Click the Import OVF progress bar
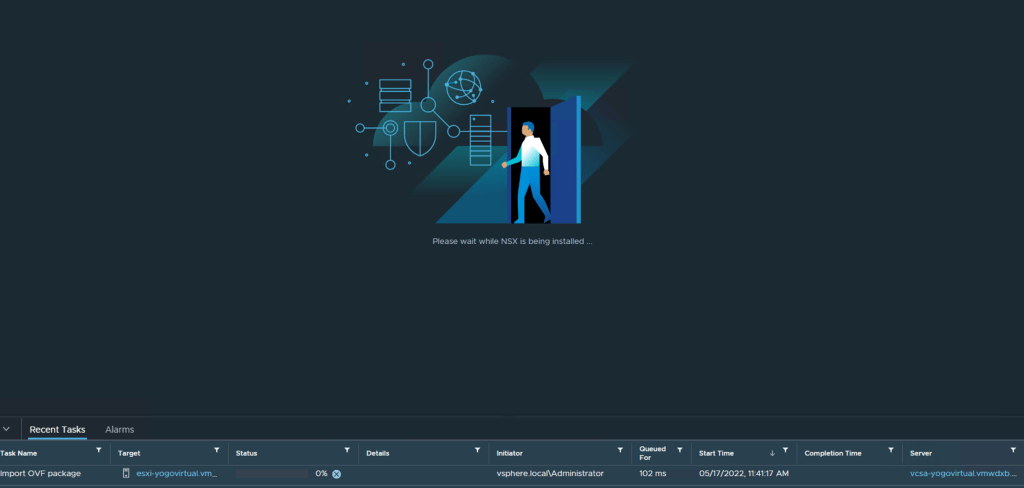Image resolution: width=1024 pixels, height=488 pixels. 272,473
